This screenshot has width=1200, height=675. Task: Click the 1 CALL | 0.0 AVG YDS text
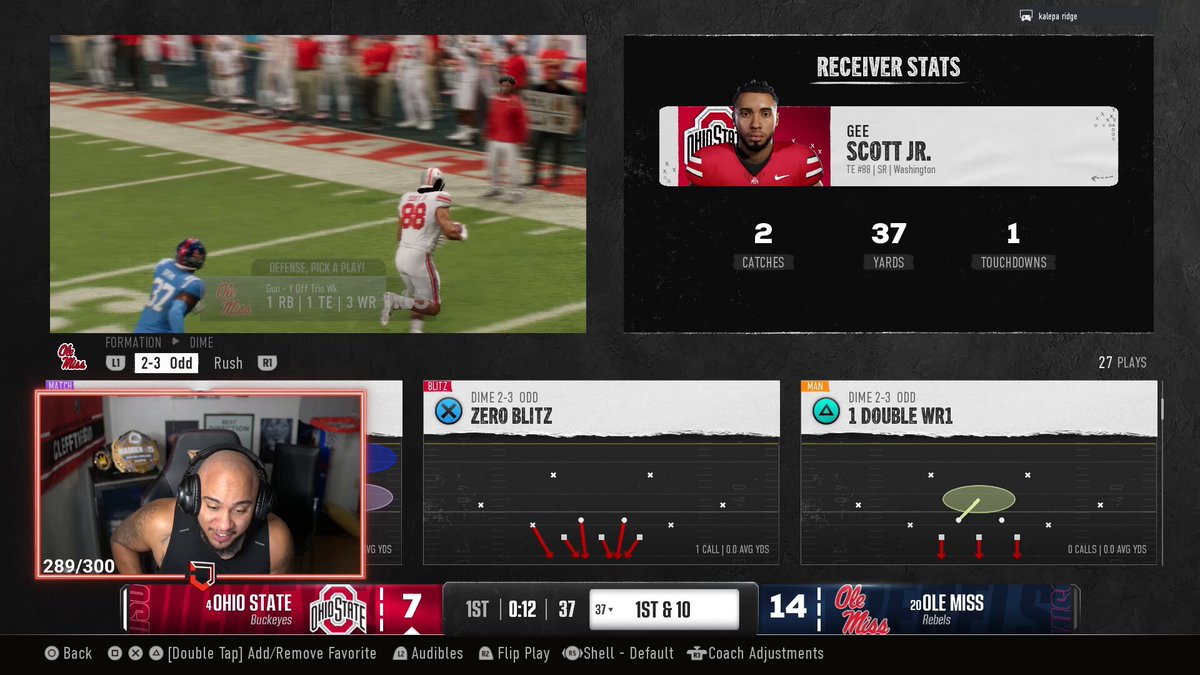tap(732, 549)
